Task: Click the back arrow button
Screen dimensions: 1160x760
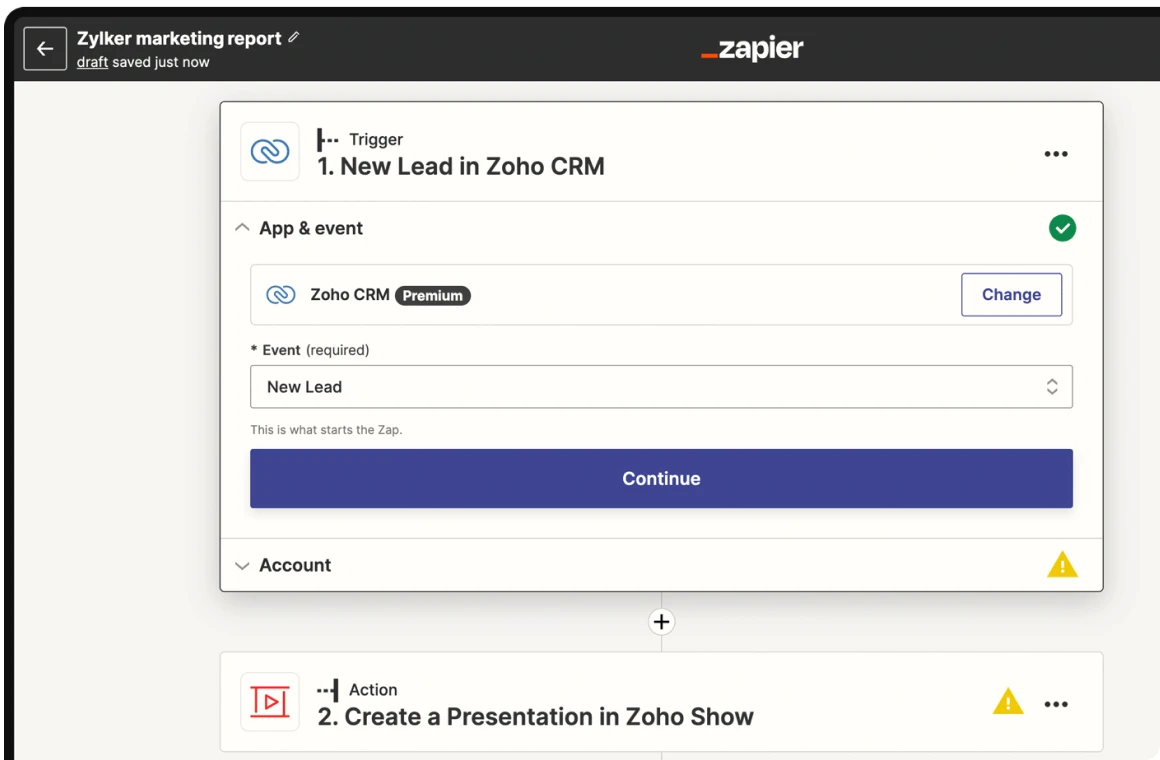Action: (45, 49)
